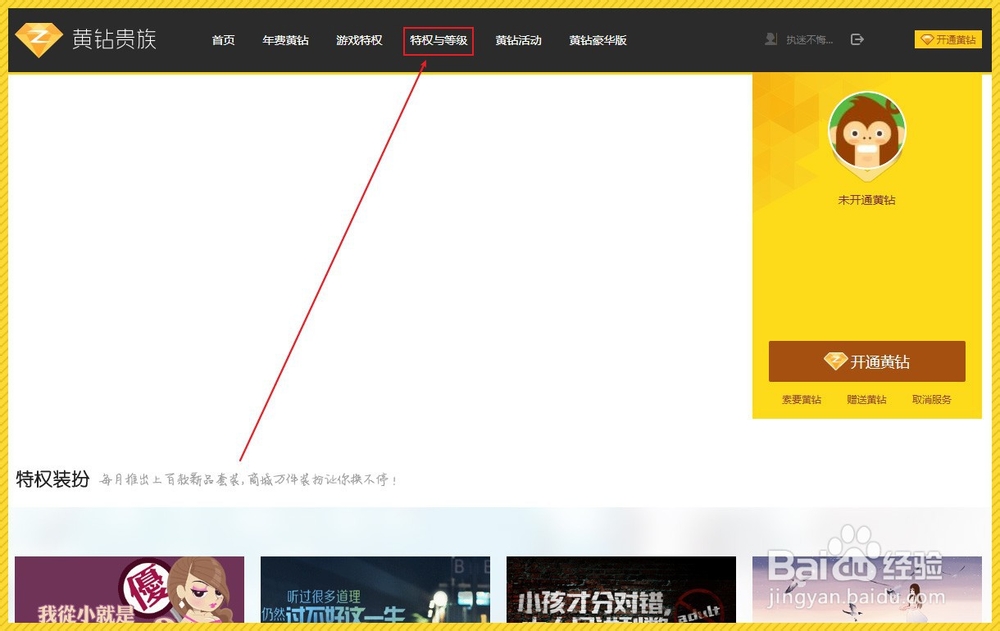The image size is (1000, 631).
Task: Open the 小孩才分对错 costume thumbnail
Action: click(x=621, y=590)
